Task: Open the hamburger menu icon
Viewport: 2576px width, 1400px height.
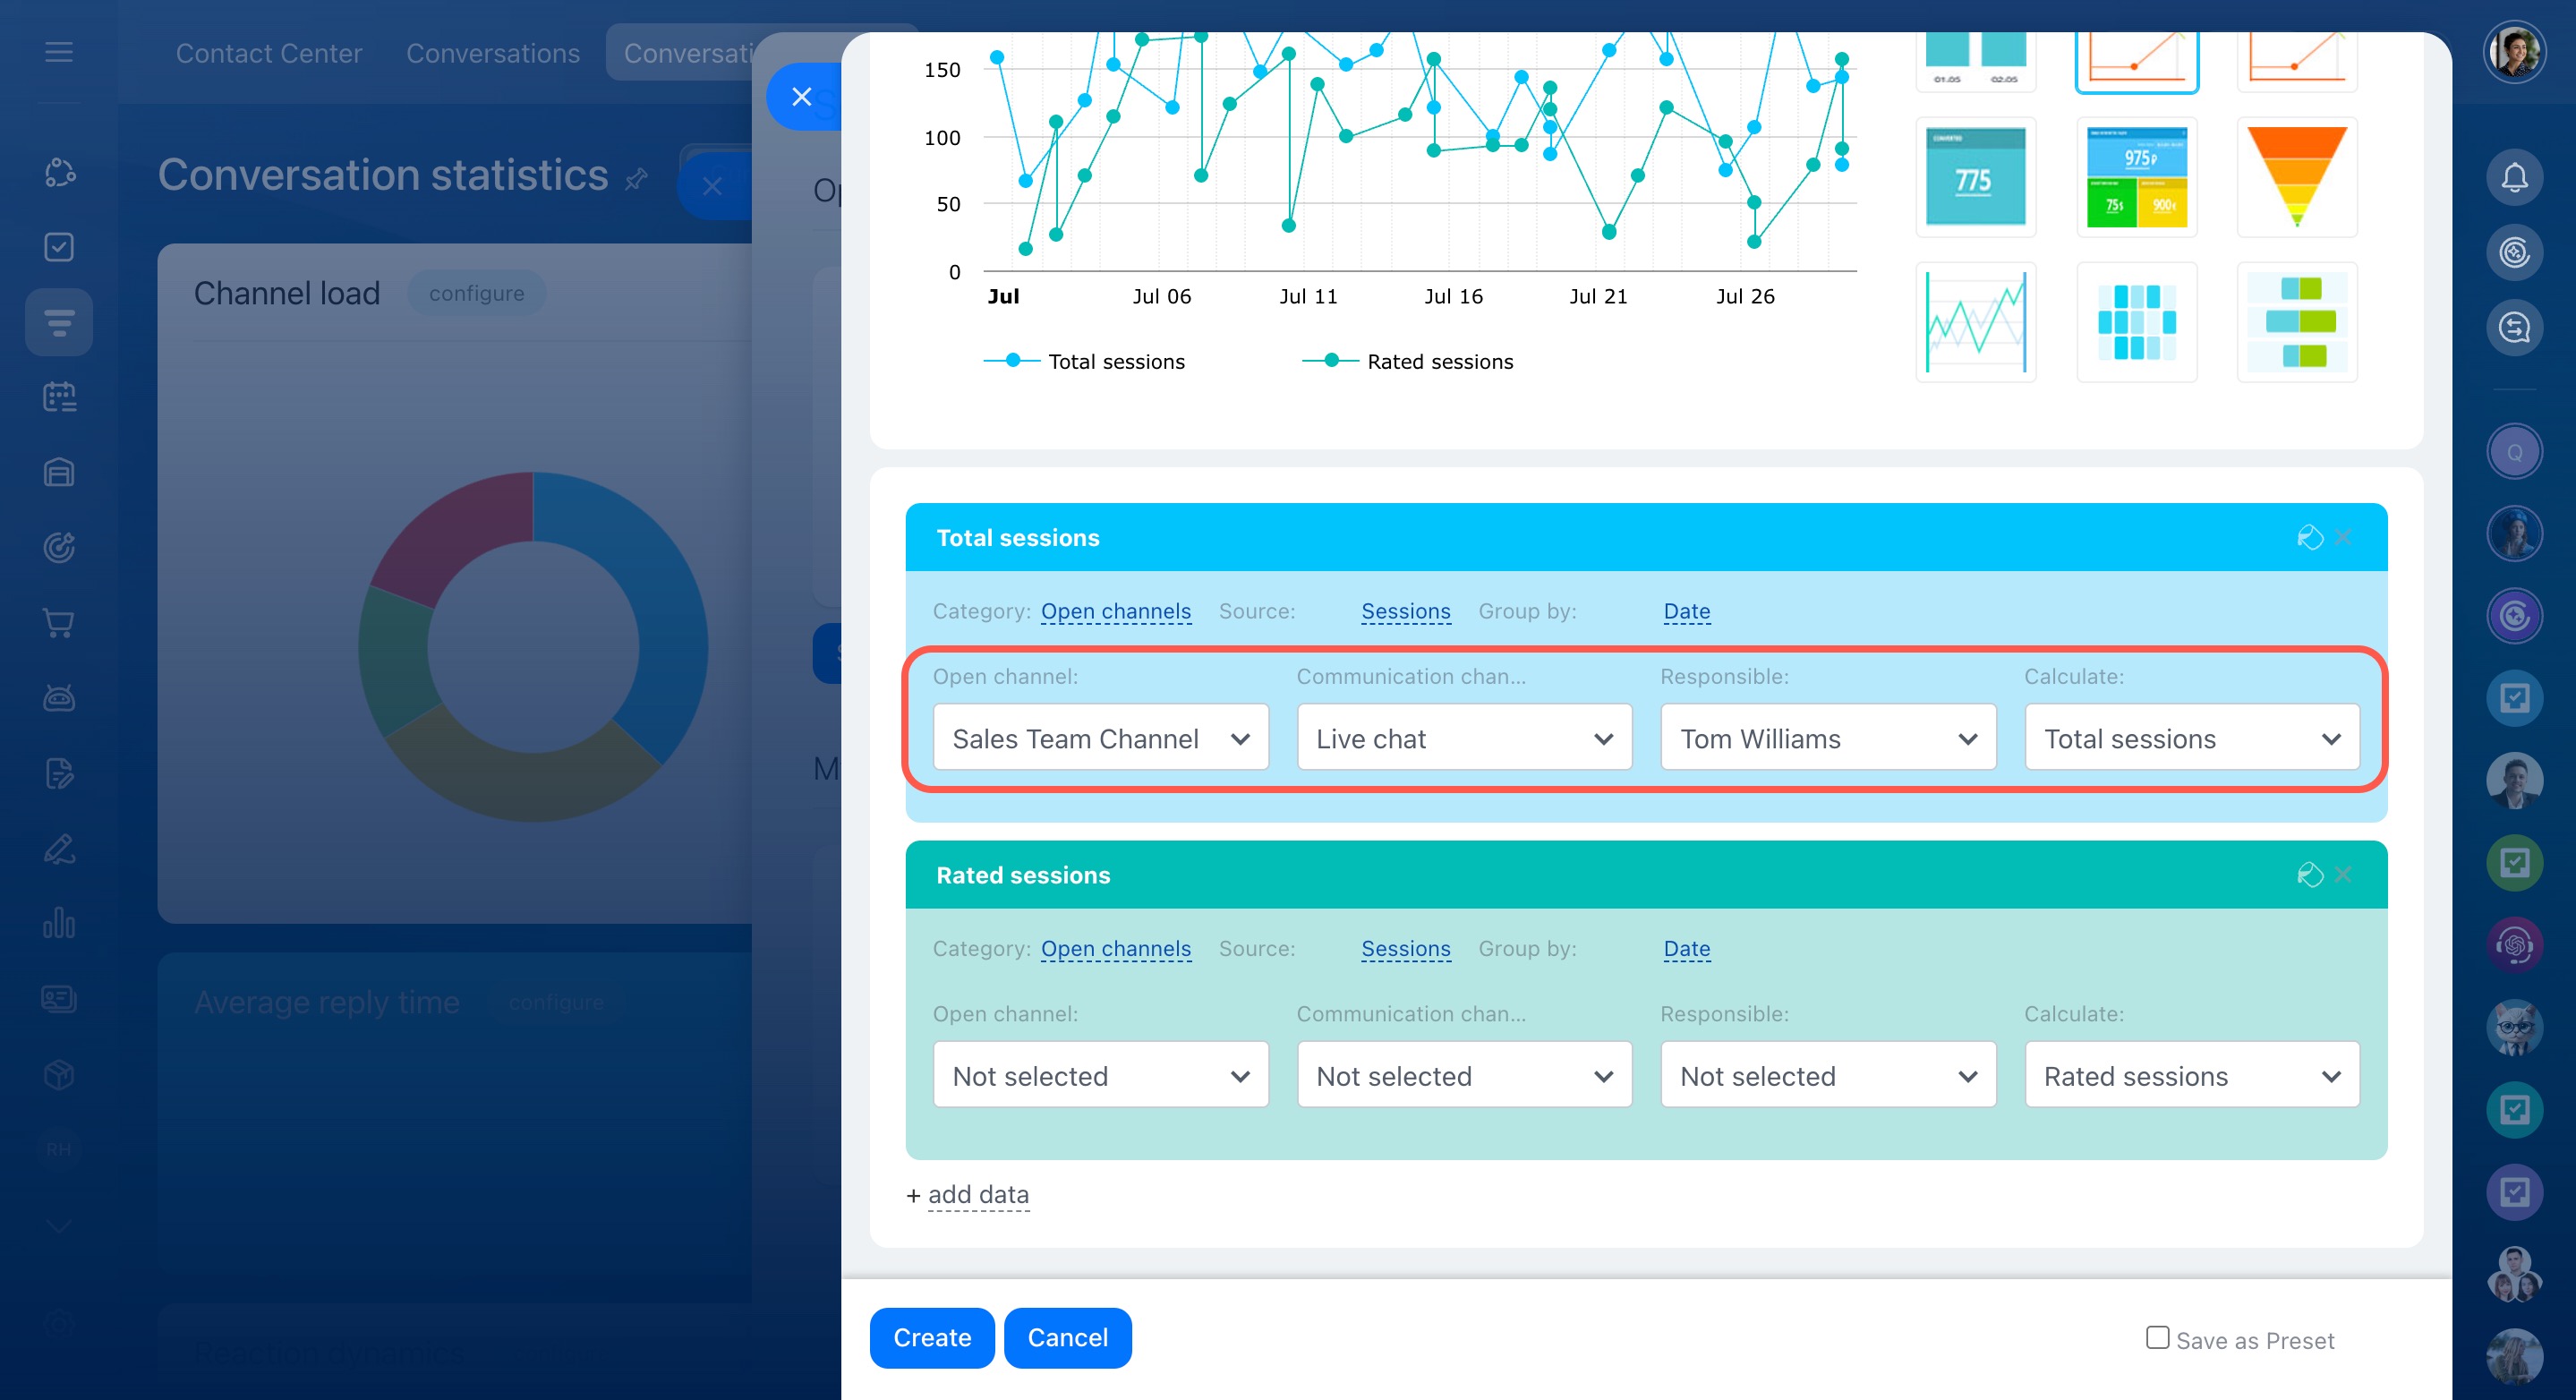Action: point(59,52)
